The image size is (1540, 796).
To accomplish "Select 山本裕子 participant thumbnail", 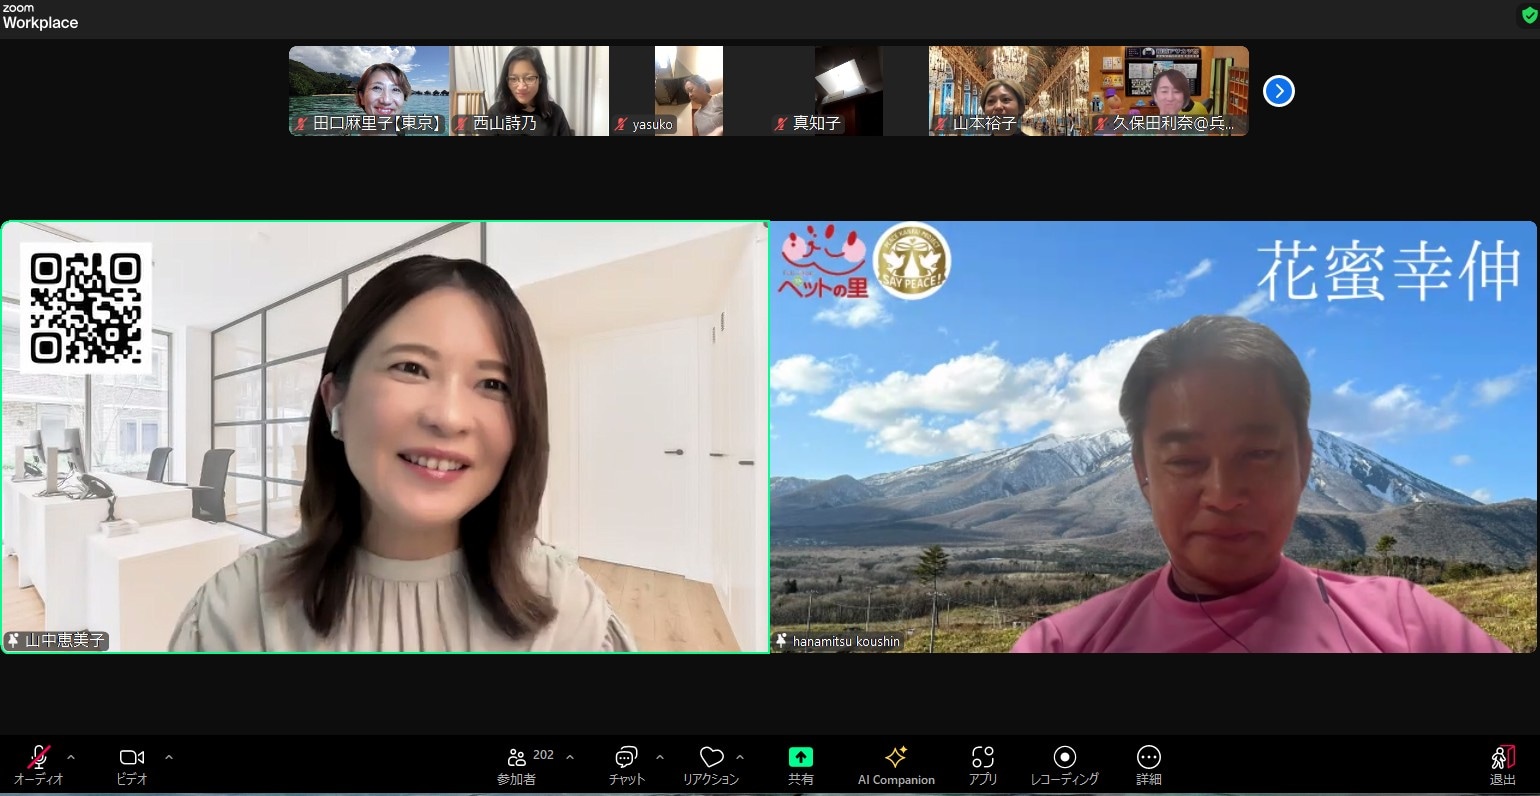I will coord(1008,90).
